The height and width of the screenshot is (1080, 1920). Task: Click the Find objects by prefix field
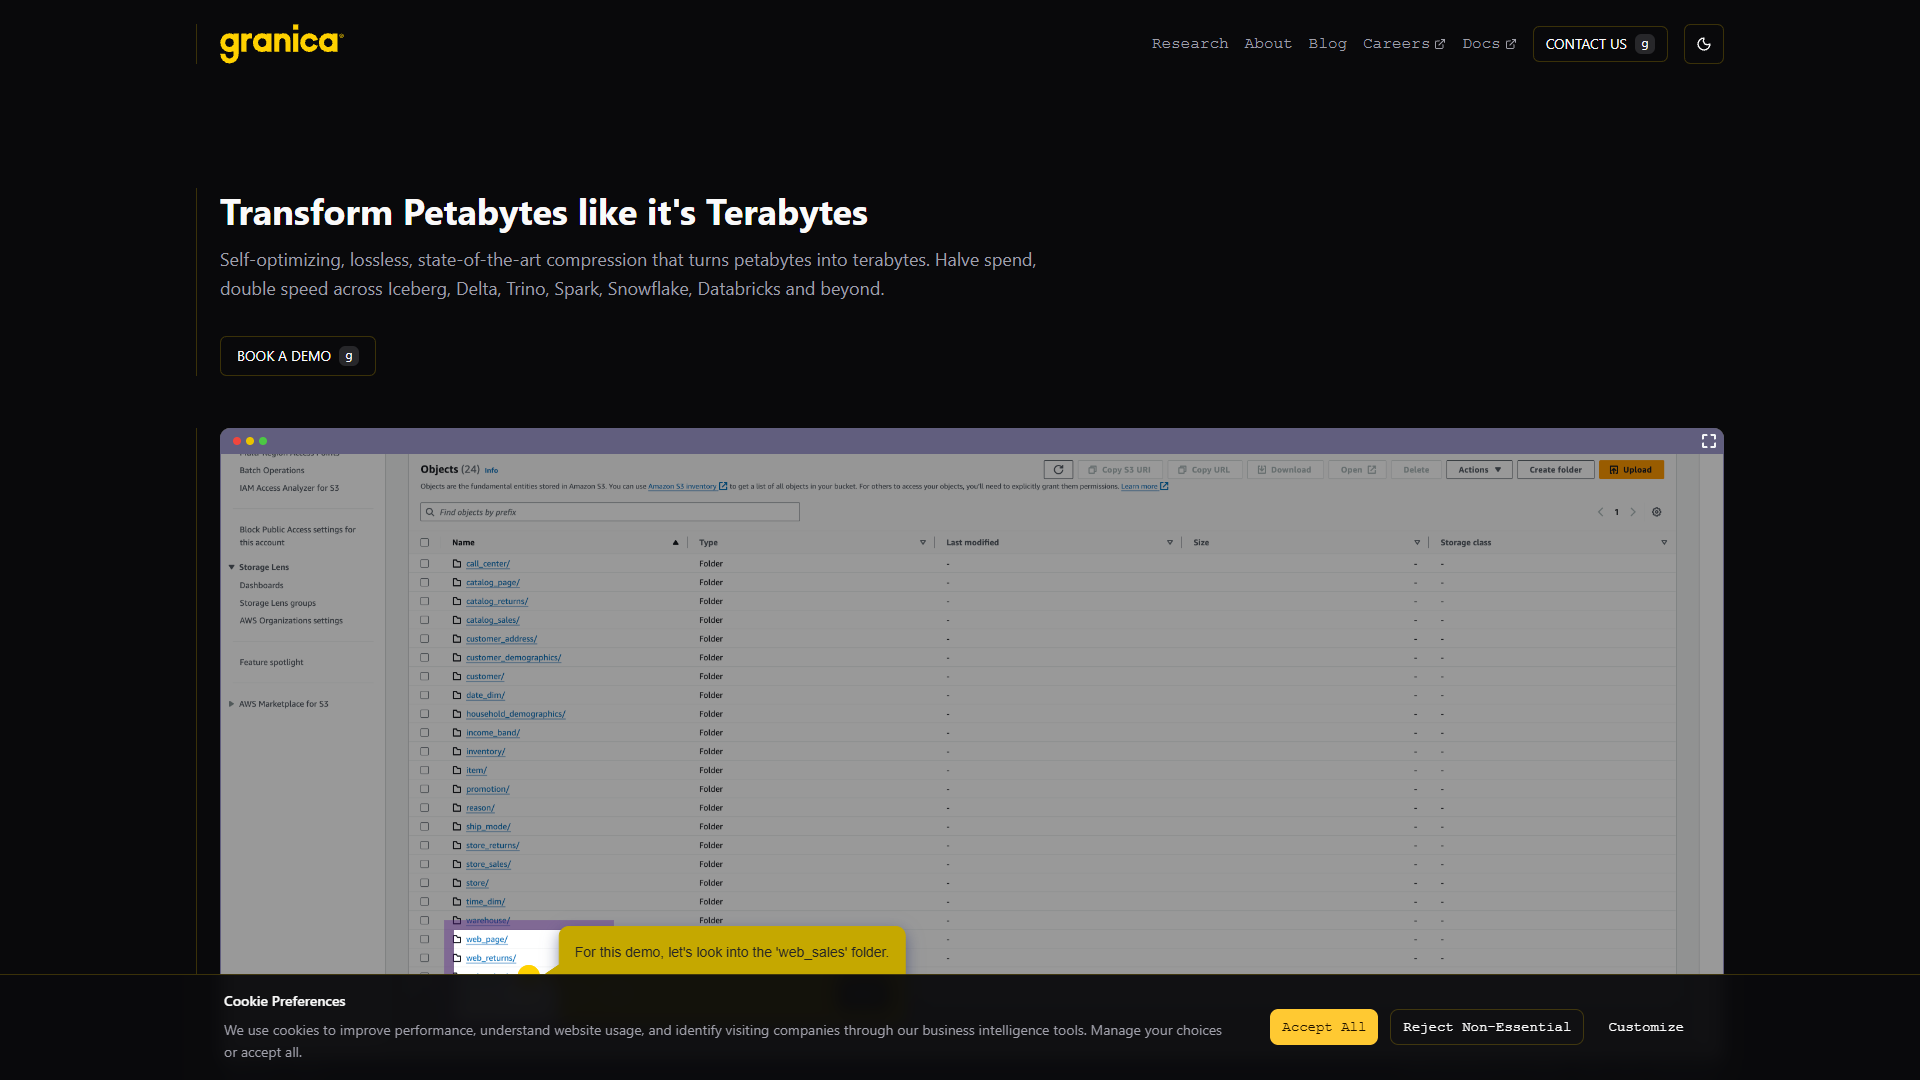pyautogui.click(x=610, y=512)
